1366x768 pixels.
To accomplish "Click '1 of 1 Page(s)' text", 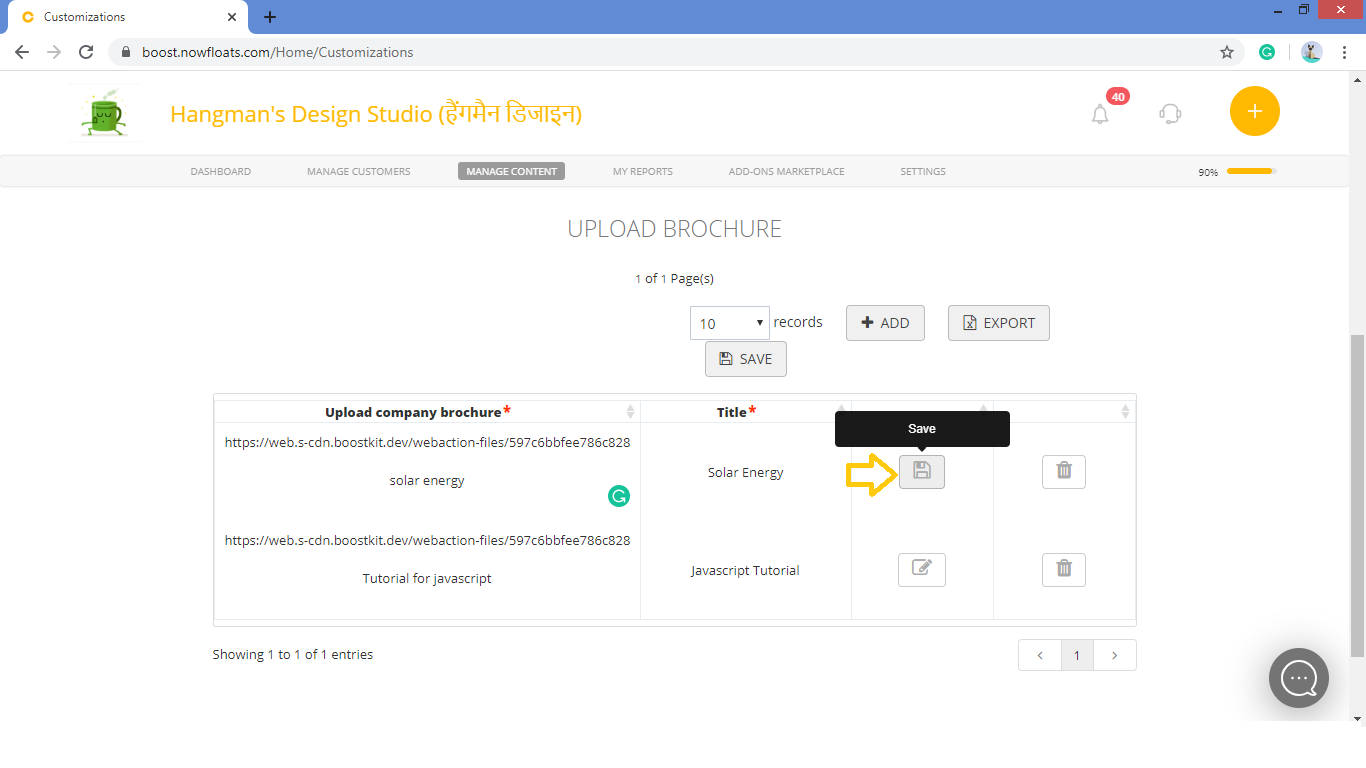I will click(675, 278).
